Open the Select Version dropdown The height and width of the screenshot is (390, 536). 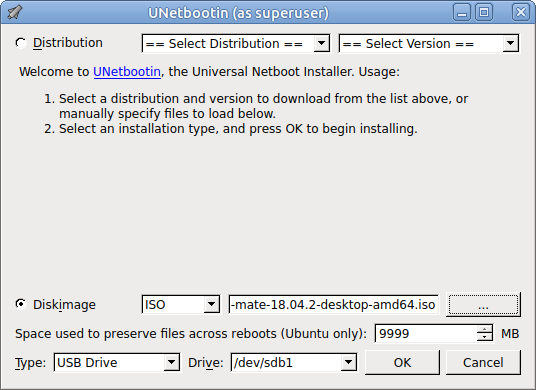(x=429, y=43)
